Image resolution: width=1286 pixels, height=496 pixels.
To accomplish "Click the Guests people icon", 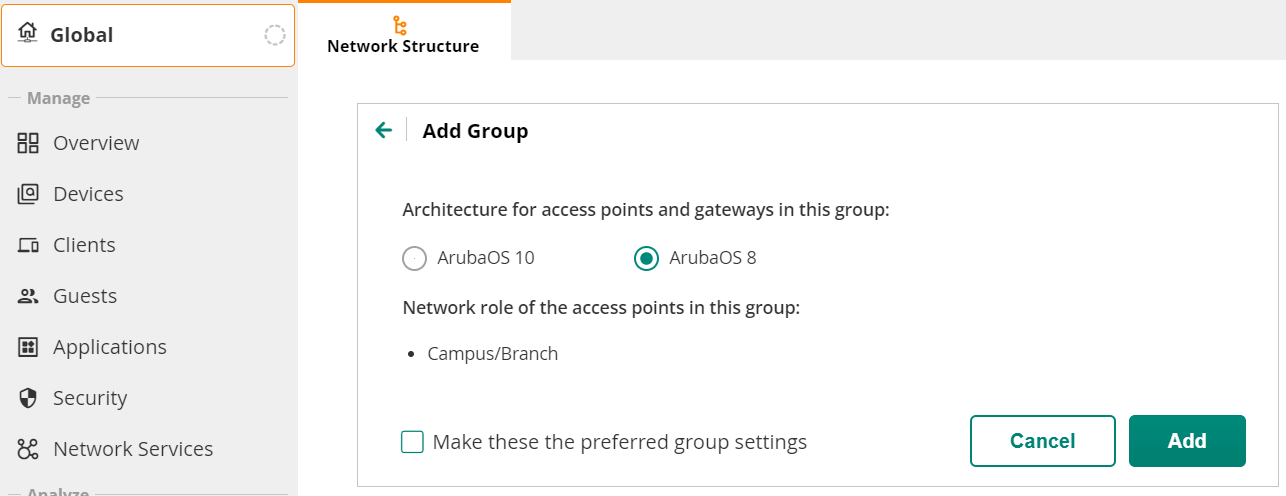I will tap(28, 296).
